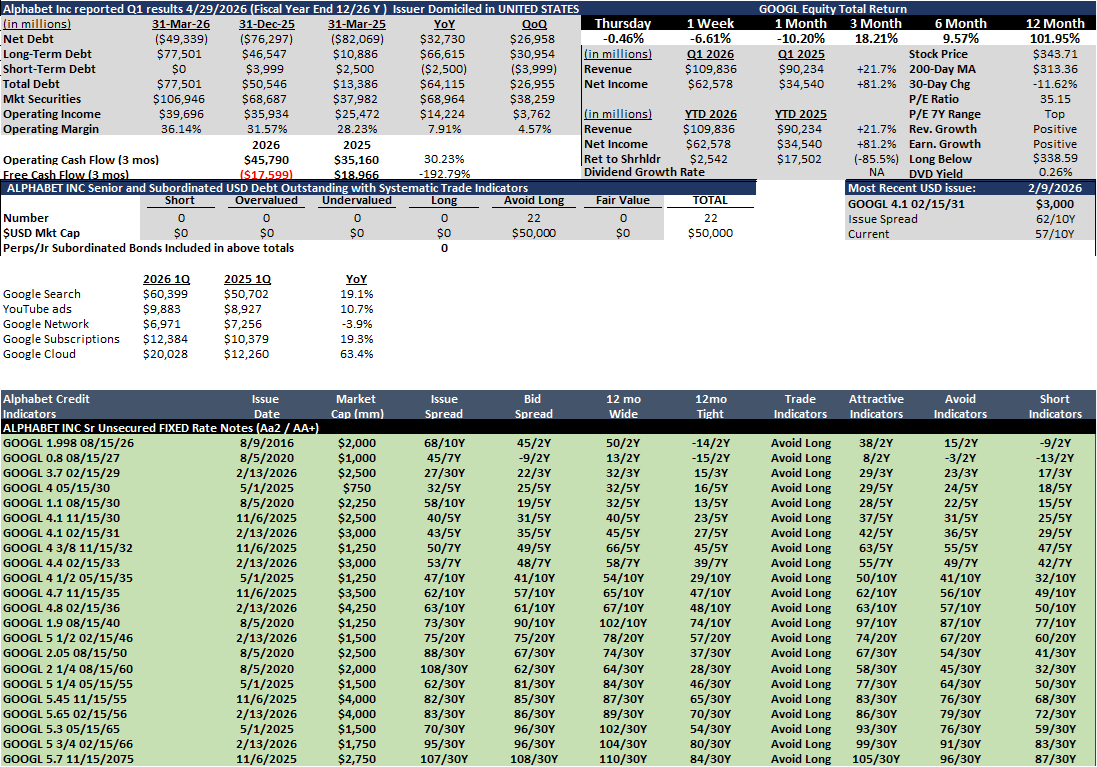Select the GOOGL 4.1 02/15/31 recent issue cell
1097x767 pixels.
point(906,204)
